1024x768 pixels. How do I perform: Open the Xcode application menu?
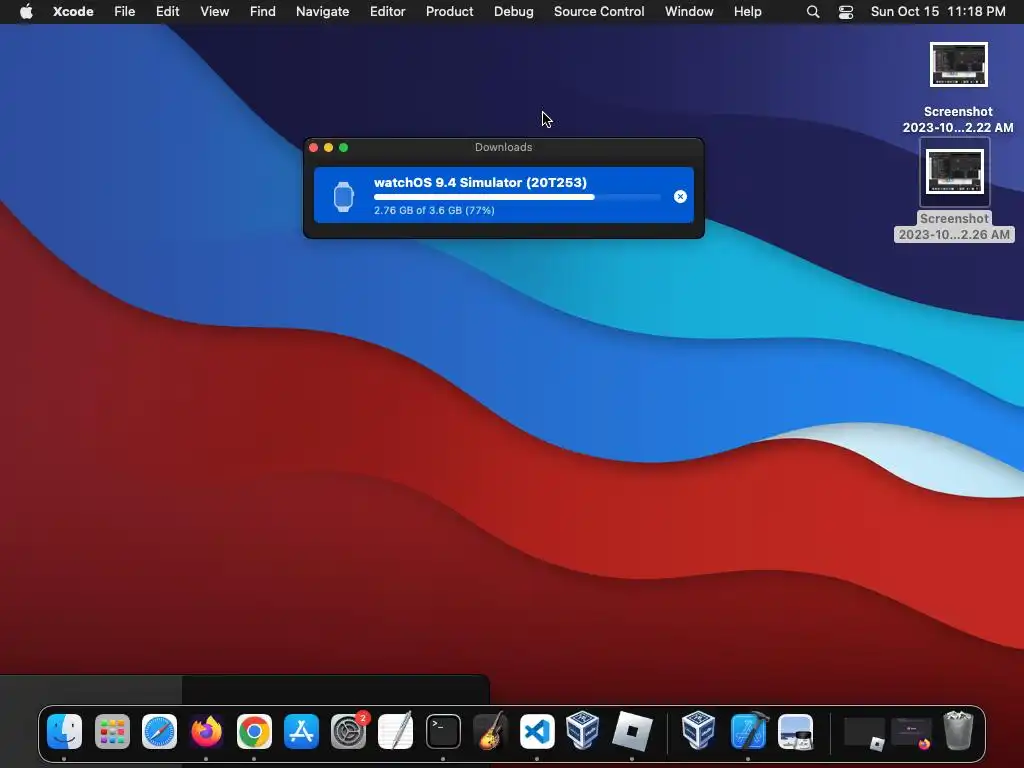pos(73,12)
